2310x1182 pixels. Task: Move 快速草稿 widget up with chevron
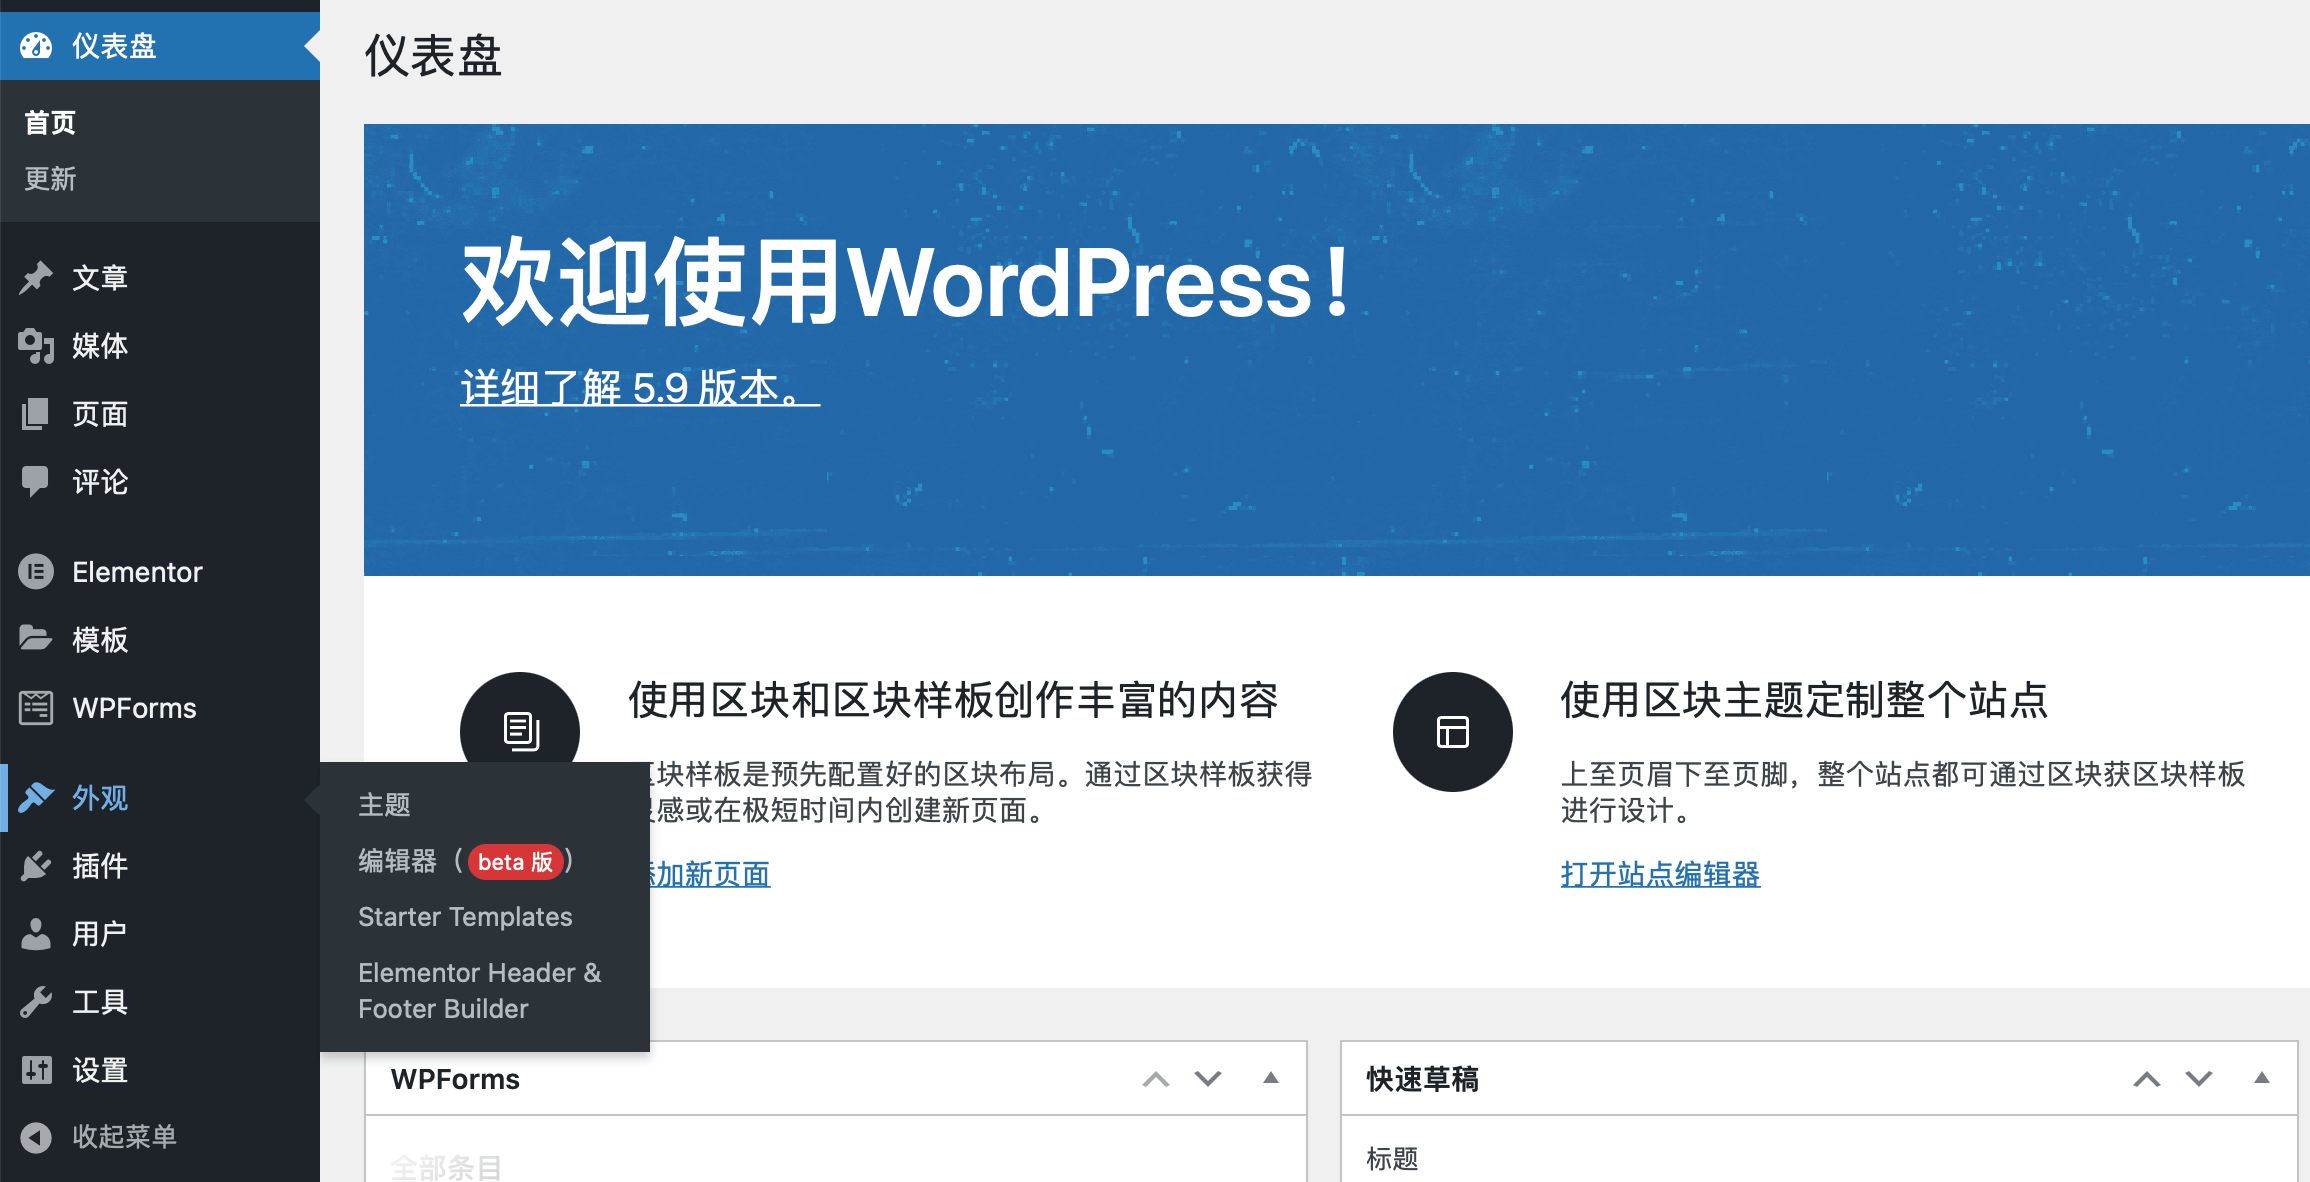pyautogui.click(x=2146, y=1079)
